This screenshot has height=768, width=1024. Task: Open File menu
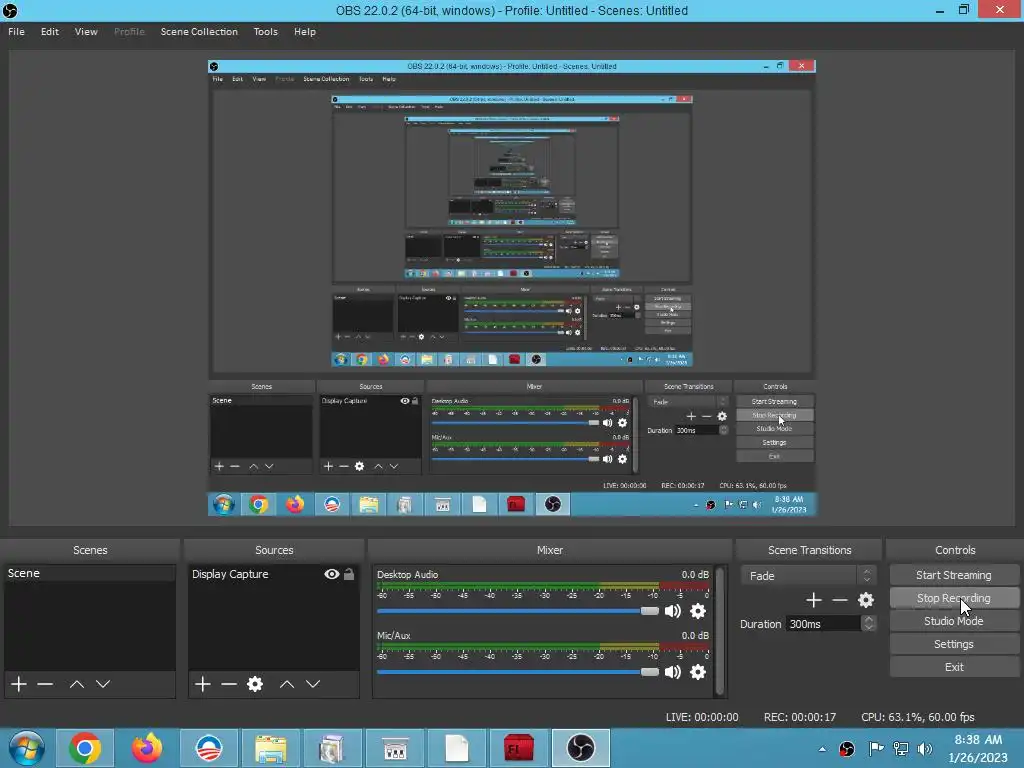[x=16, y=31]
